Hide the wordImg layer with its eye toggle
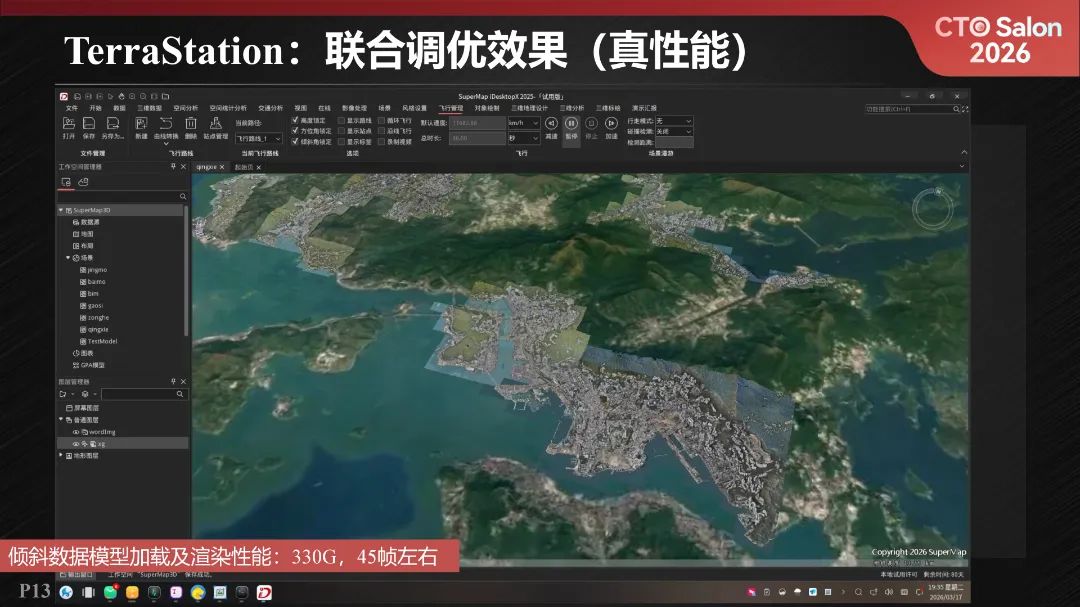The width and height of the screenshot is (1080, 607). [x=76, y=431]
